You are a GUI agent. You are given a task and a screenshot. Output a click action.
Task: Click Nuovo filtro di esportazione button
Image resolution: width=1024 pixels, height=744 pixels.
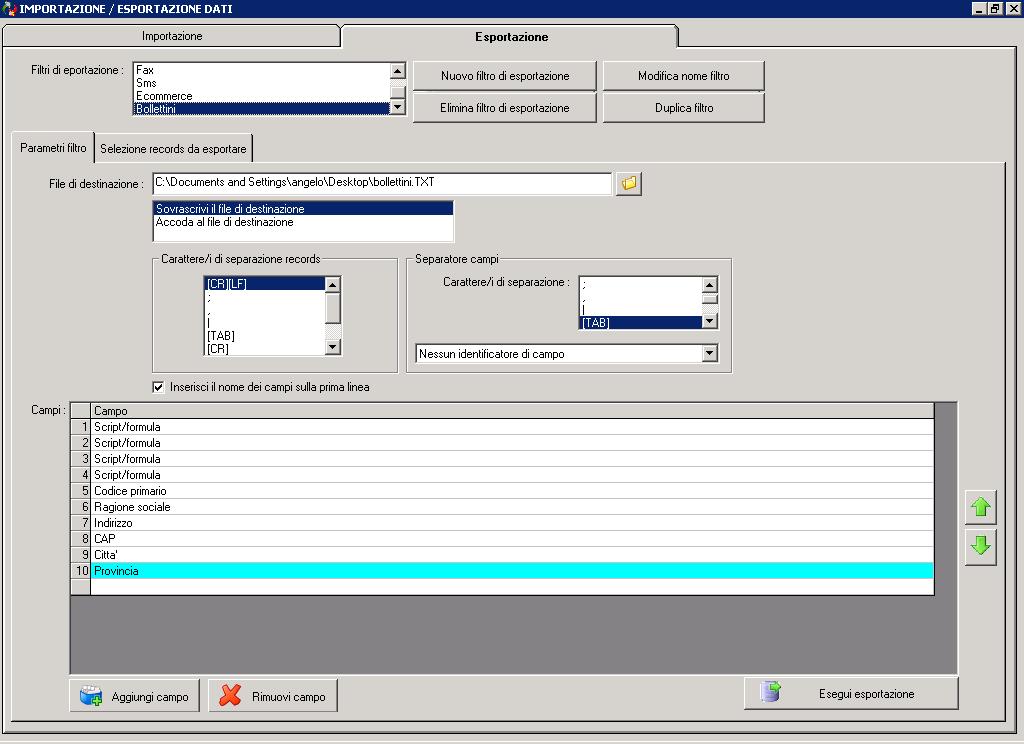[x=505, y=76]
